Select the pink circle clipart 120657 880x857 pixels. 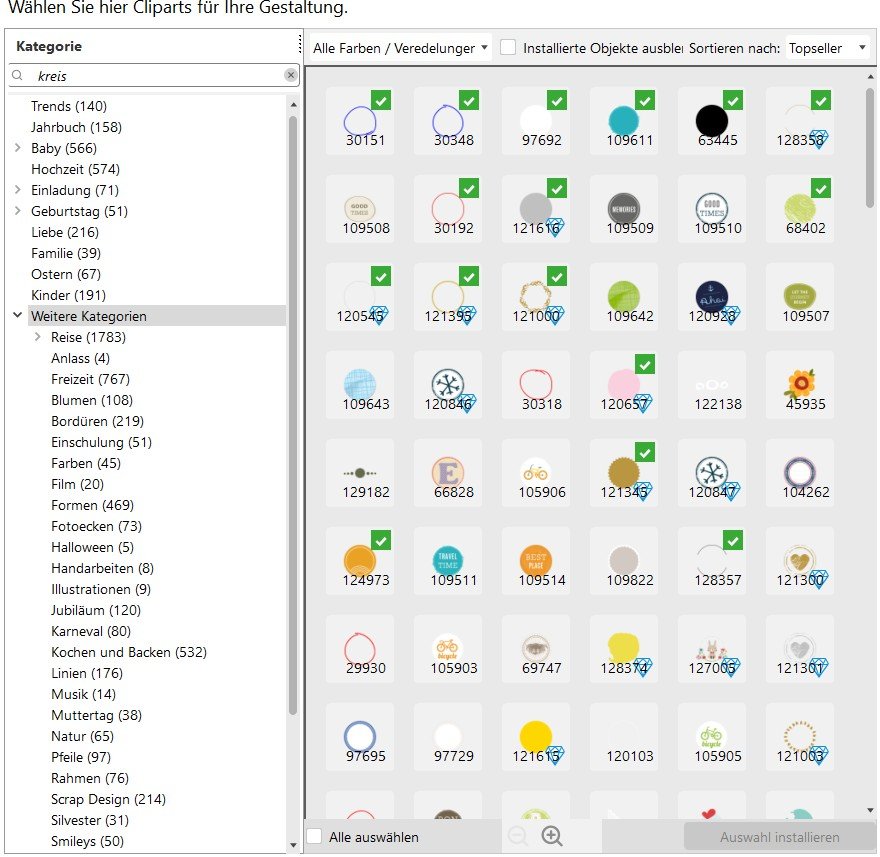[624, 385]
